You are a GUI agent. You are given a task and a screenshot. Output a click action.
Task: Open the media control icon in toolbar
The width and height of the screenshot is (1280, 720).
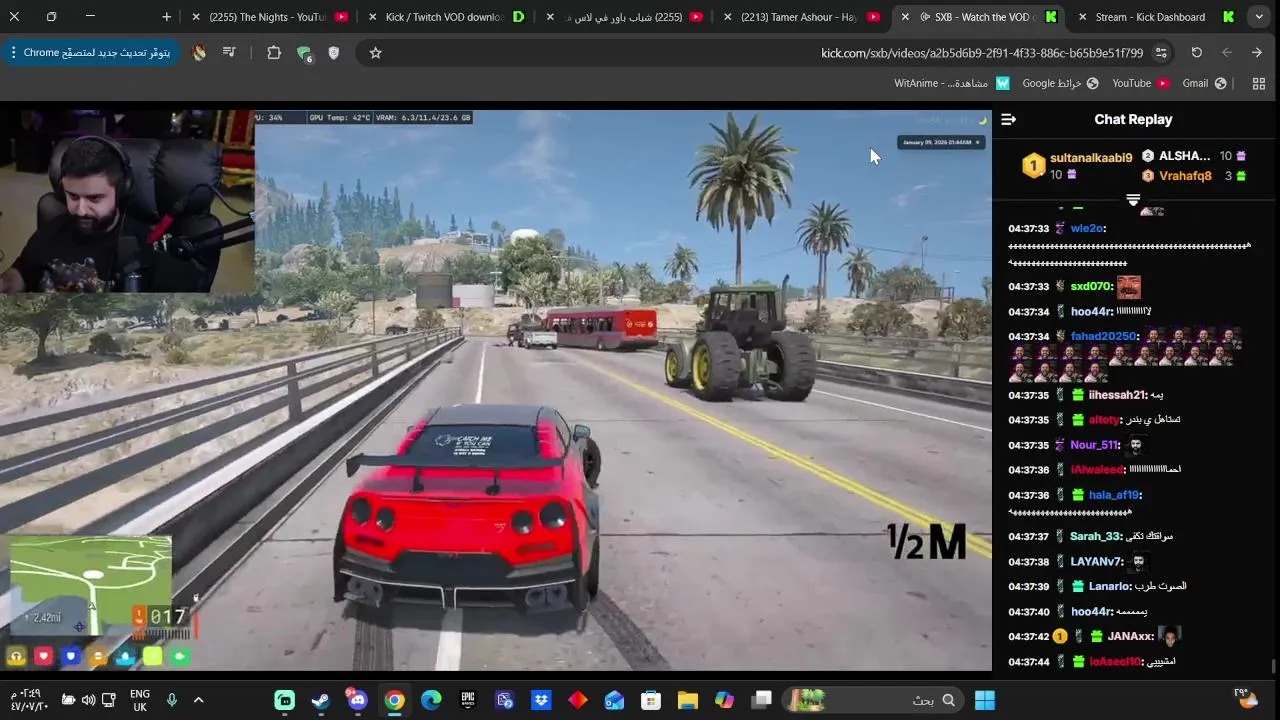point(229,53)
